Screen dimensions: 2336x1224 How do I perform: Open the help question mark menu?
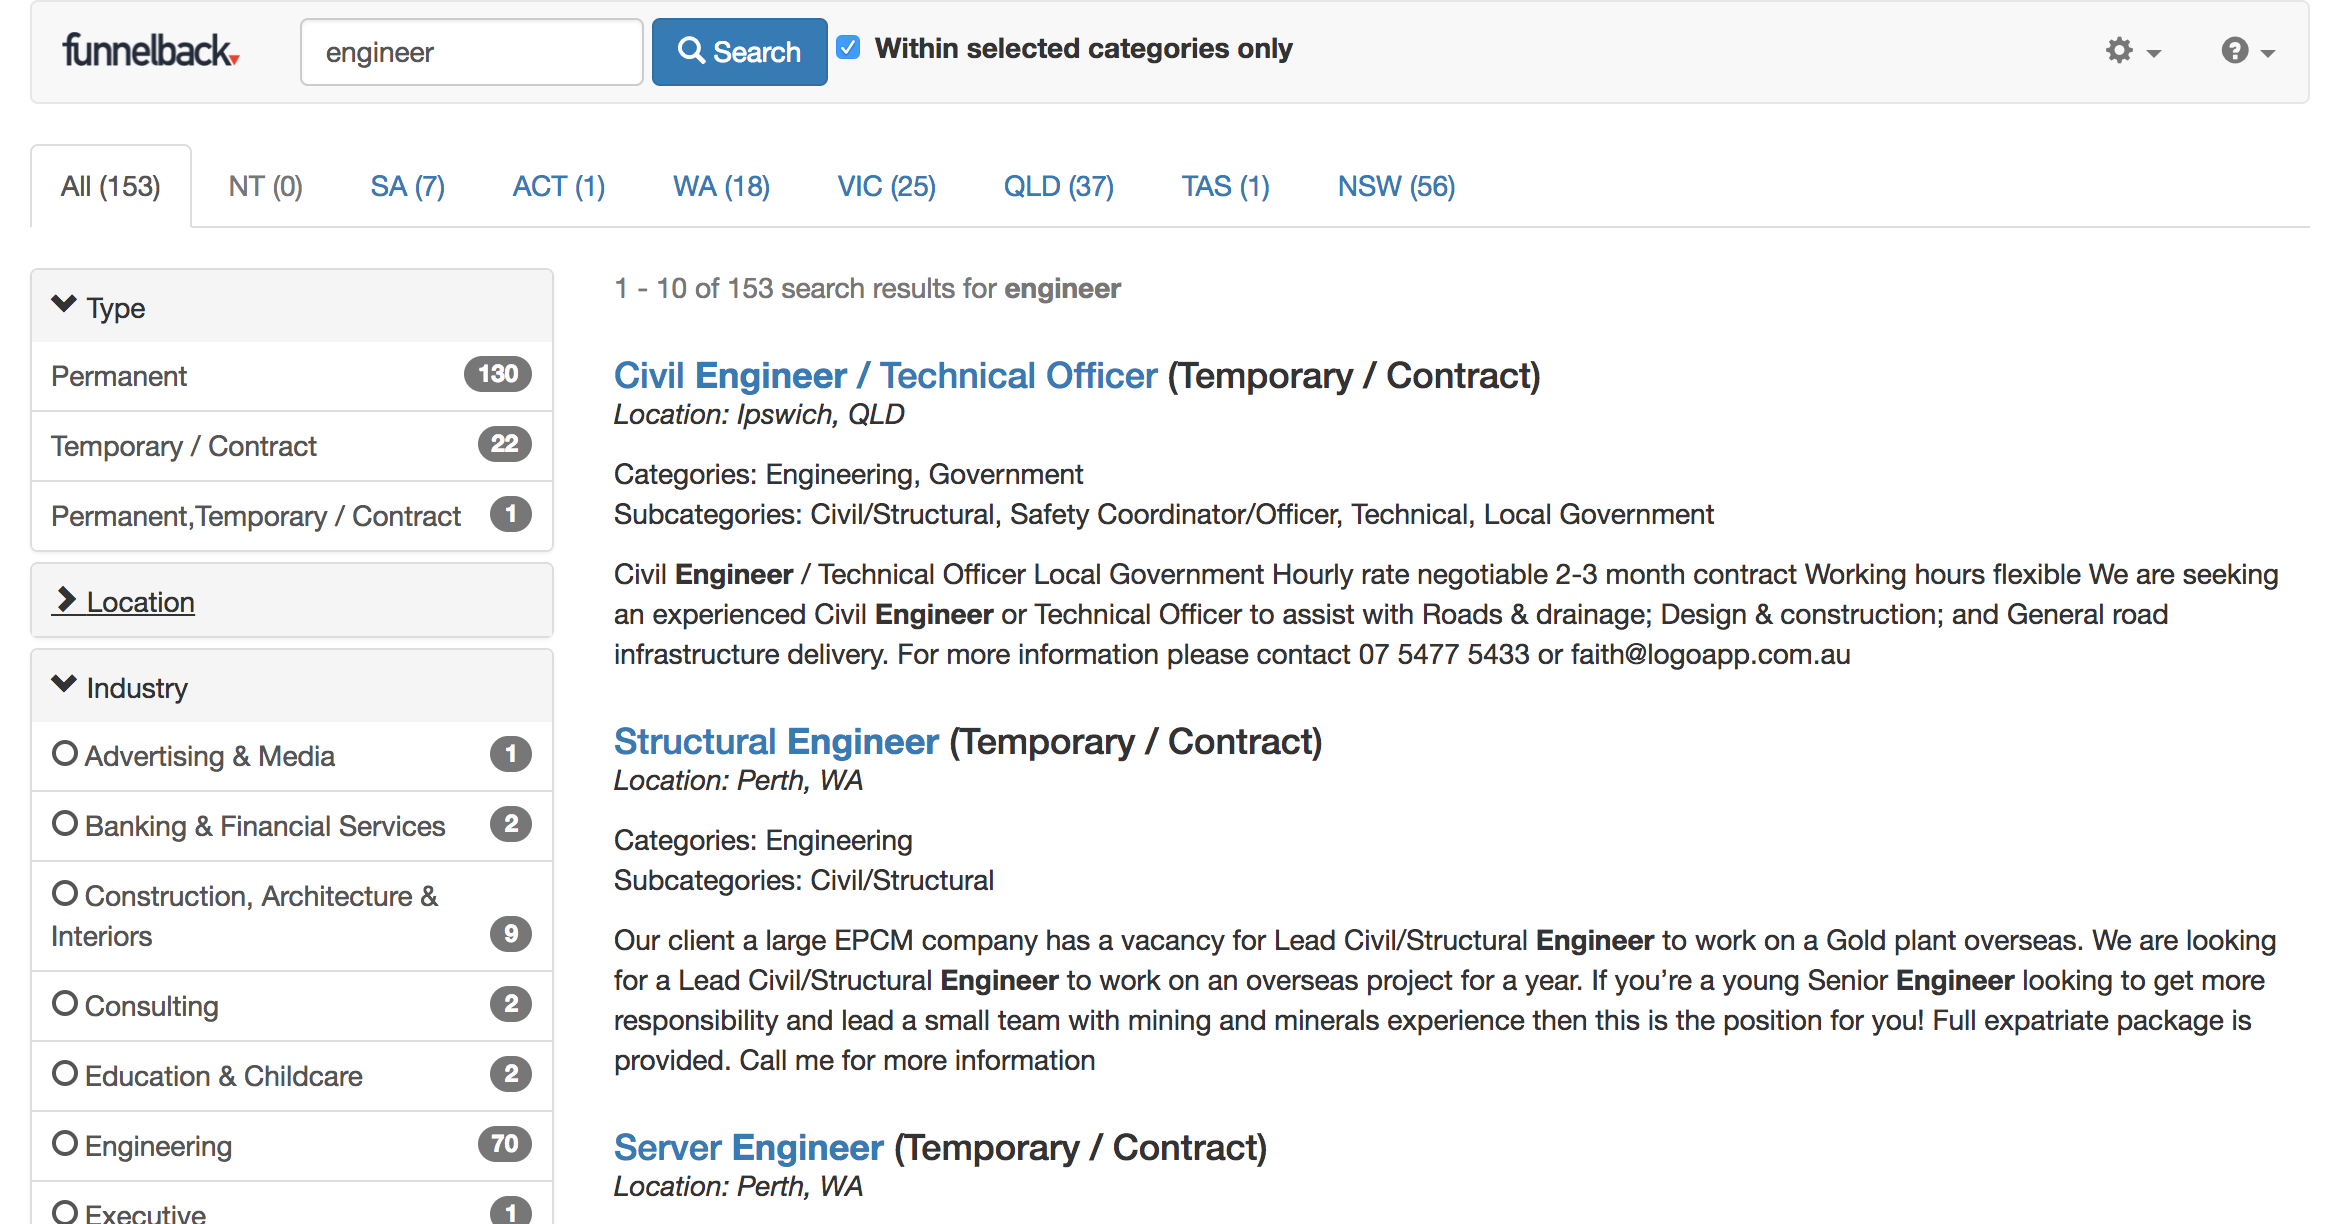point(2246,50)
